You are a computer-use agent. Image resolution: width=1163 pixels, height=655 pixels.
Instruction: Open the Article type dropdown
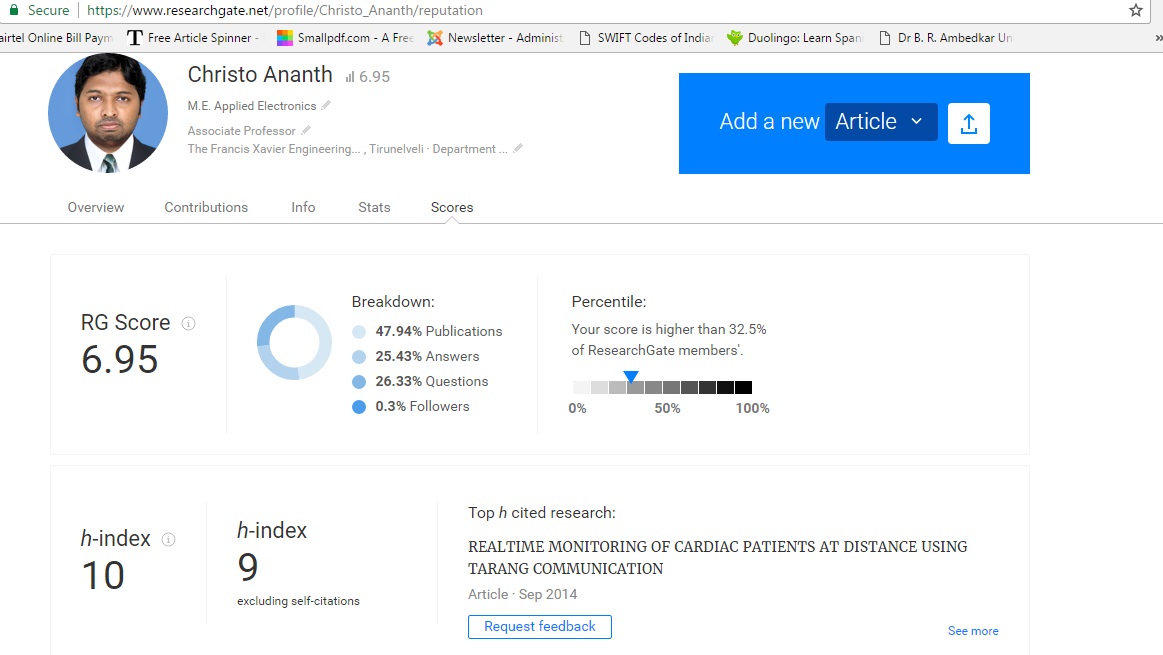[881, 122]
